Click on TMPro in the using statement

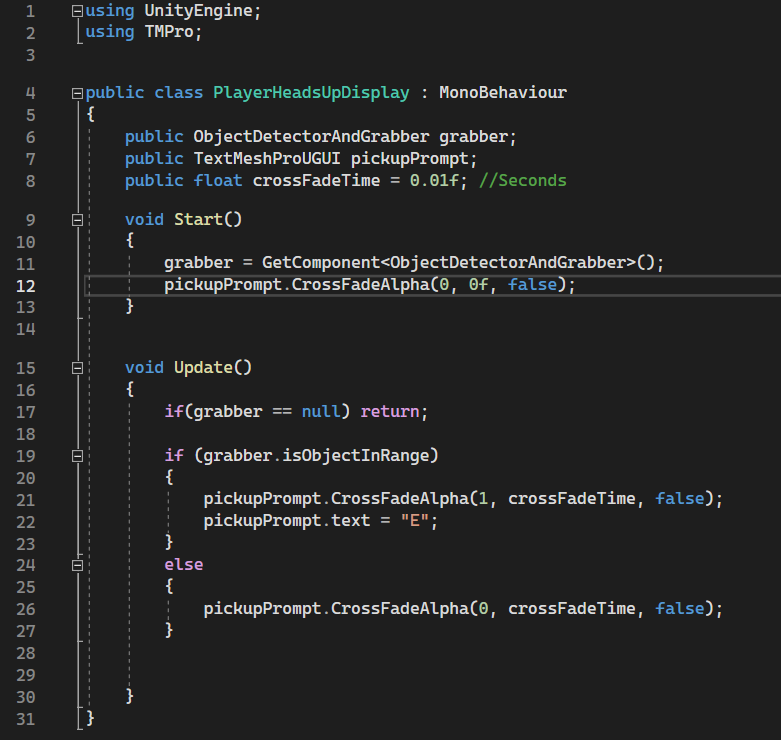click(x=169, y=32)
